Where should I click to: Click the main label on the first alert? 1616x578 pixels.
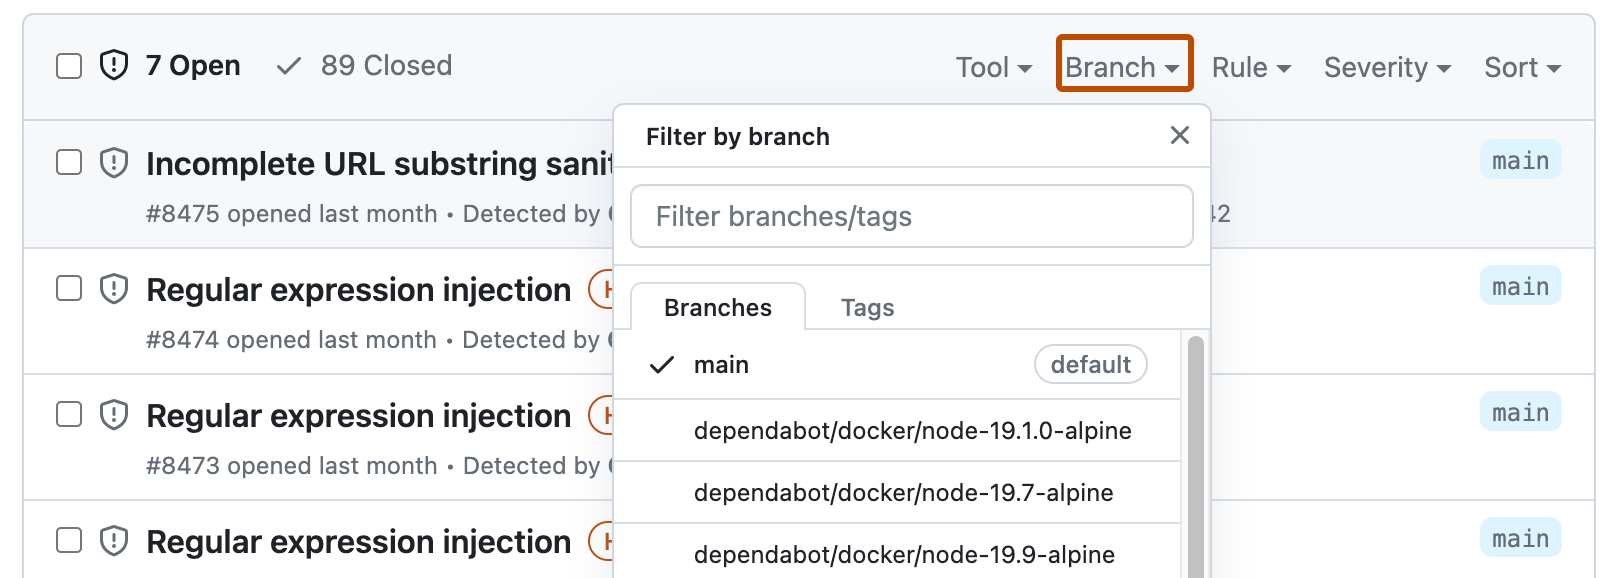click(1519, 161)
